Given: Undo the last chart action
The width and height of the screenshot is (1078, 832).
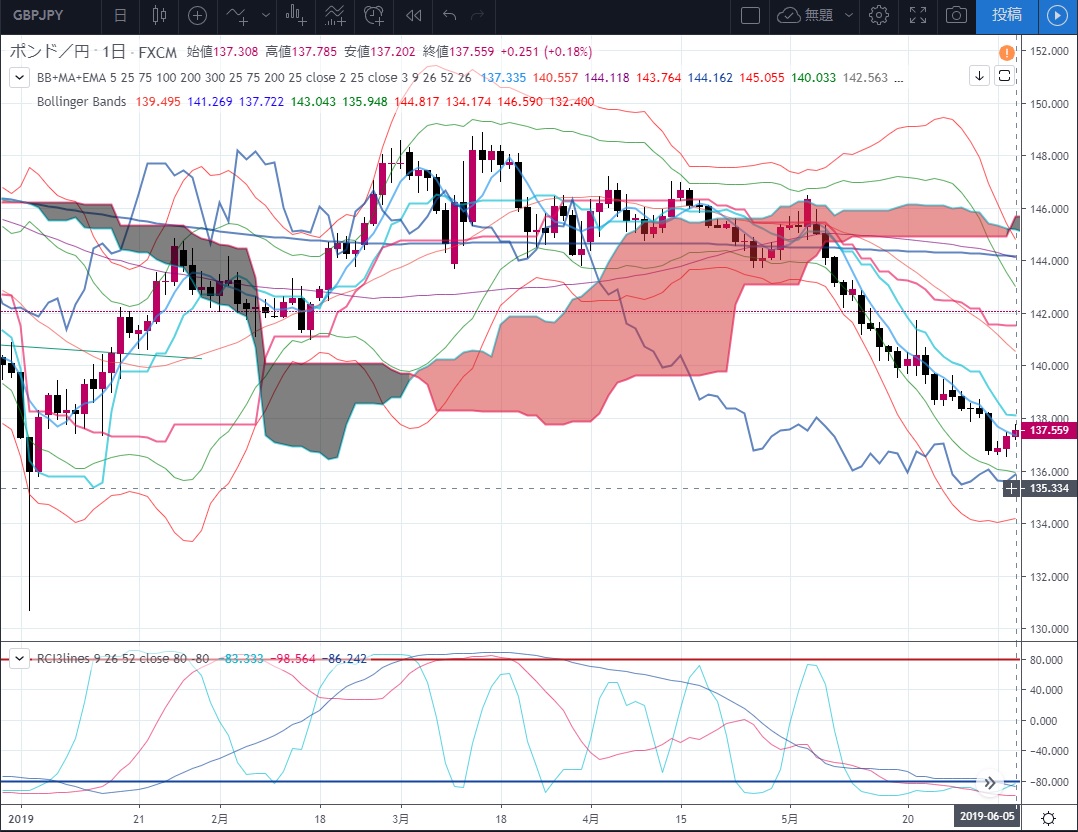Looking at the screenshot, I should (450, 15).
